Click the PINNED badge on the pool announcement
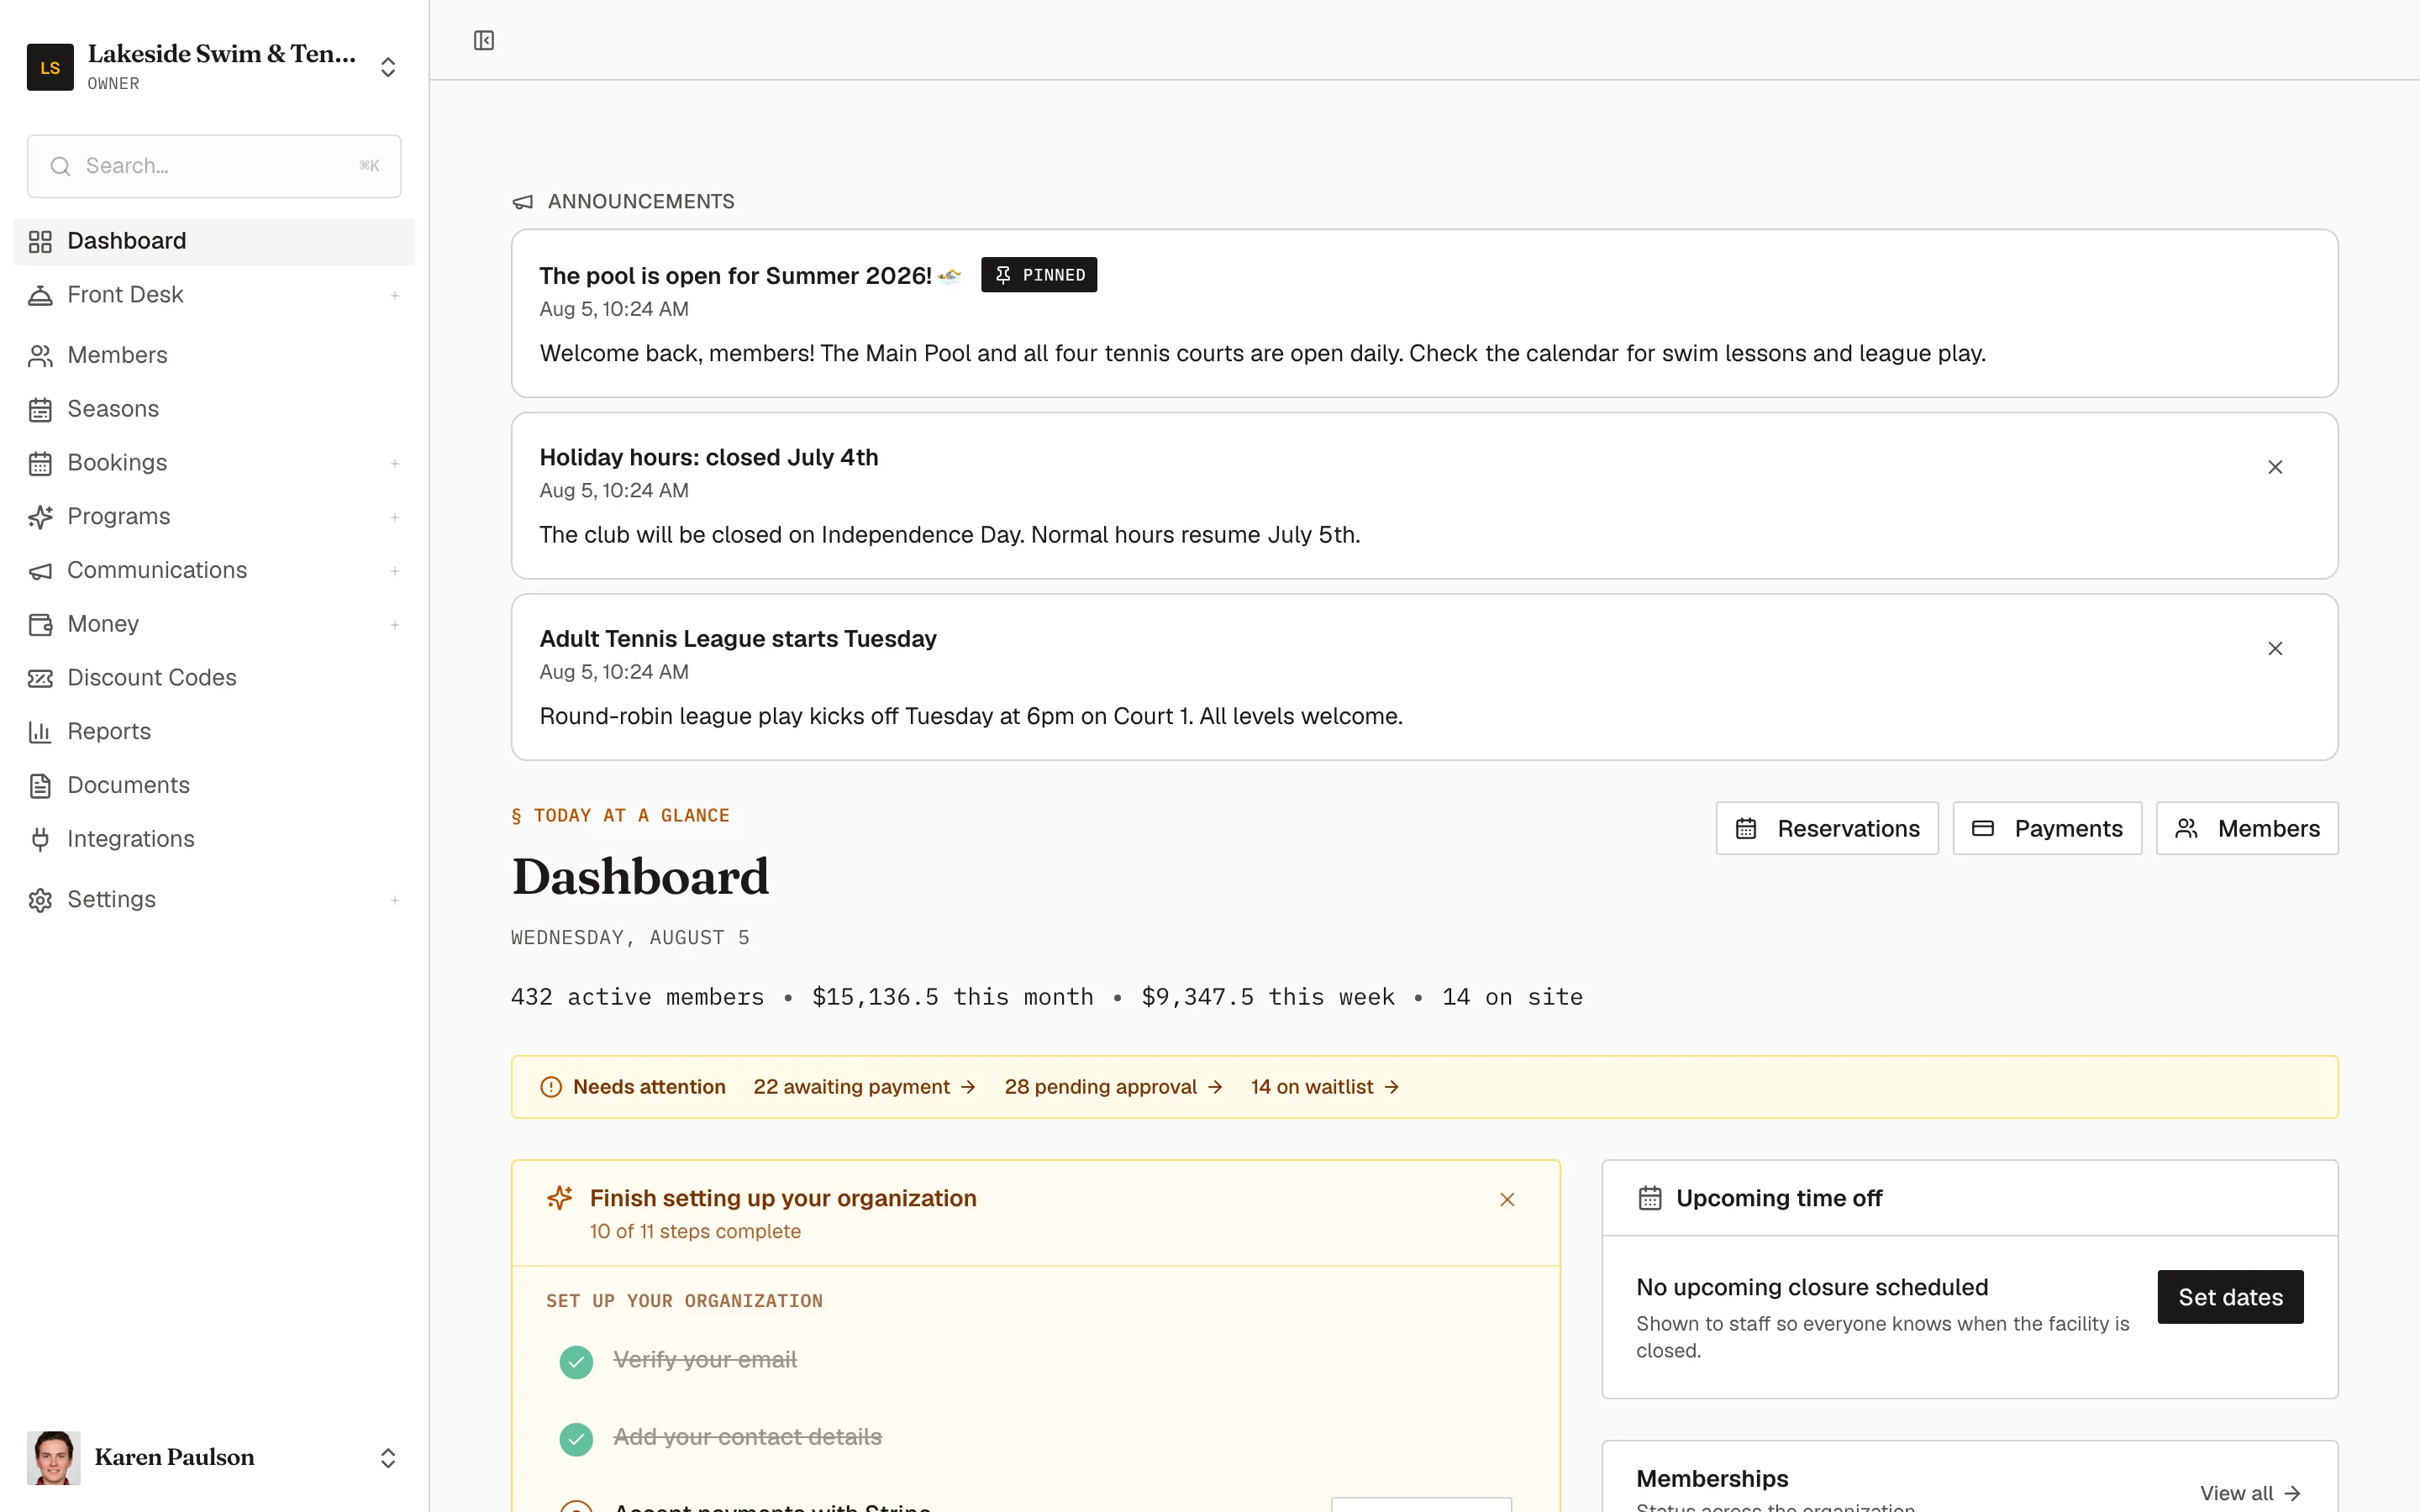This screenshot has width=2420, height=1512. pyautogui.click(x=1039, y=275)
